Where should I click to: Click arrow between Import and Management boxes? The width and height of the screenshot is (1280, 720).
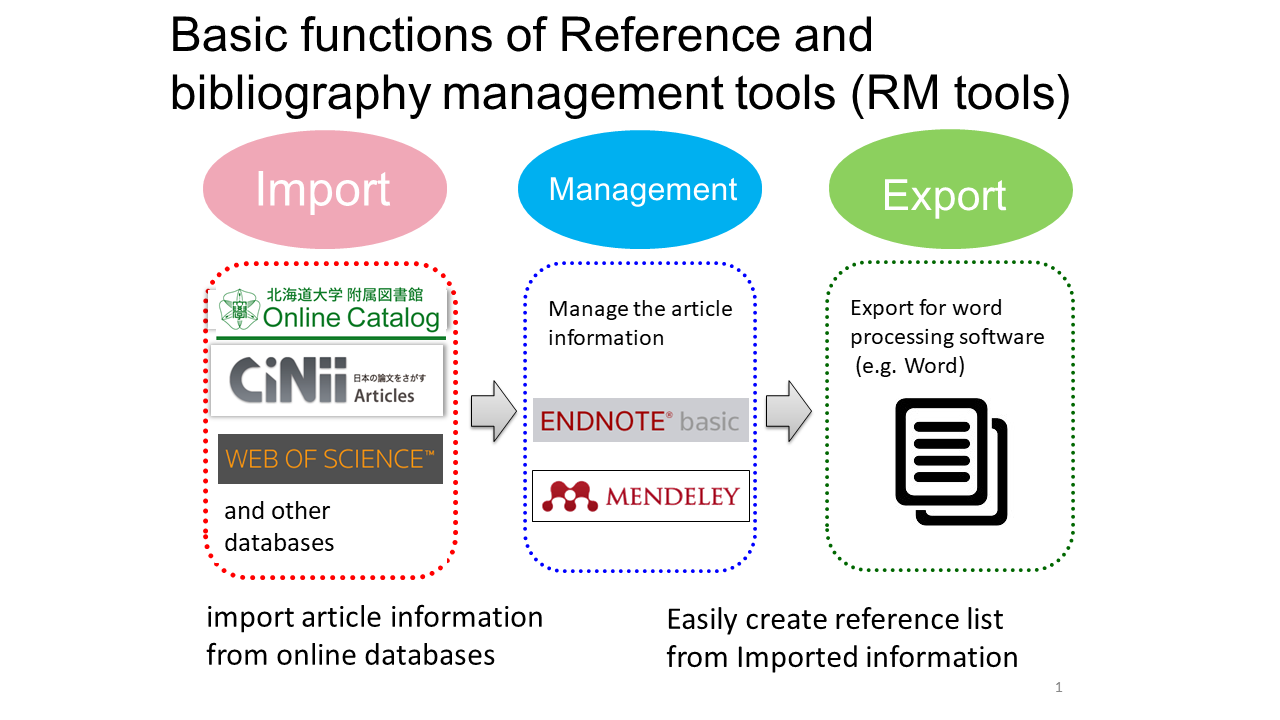tap(492, 410)
